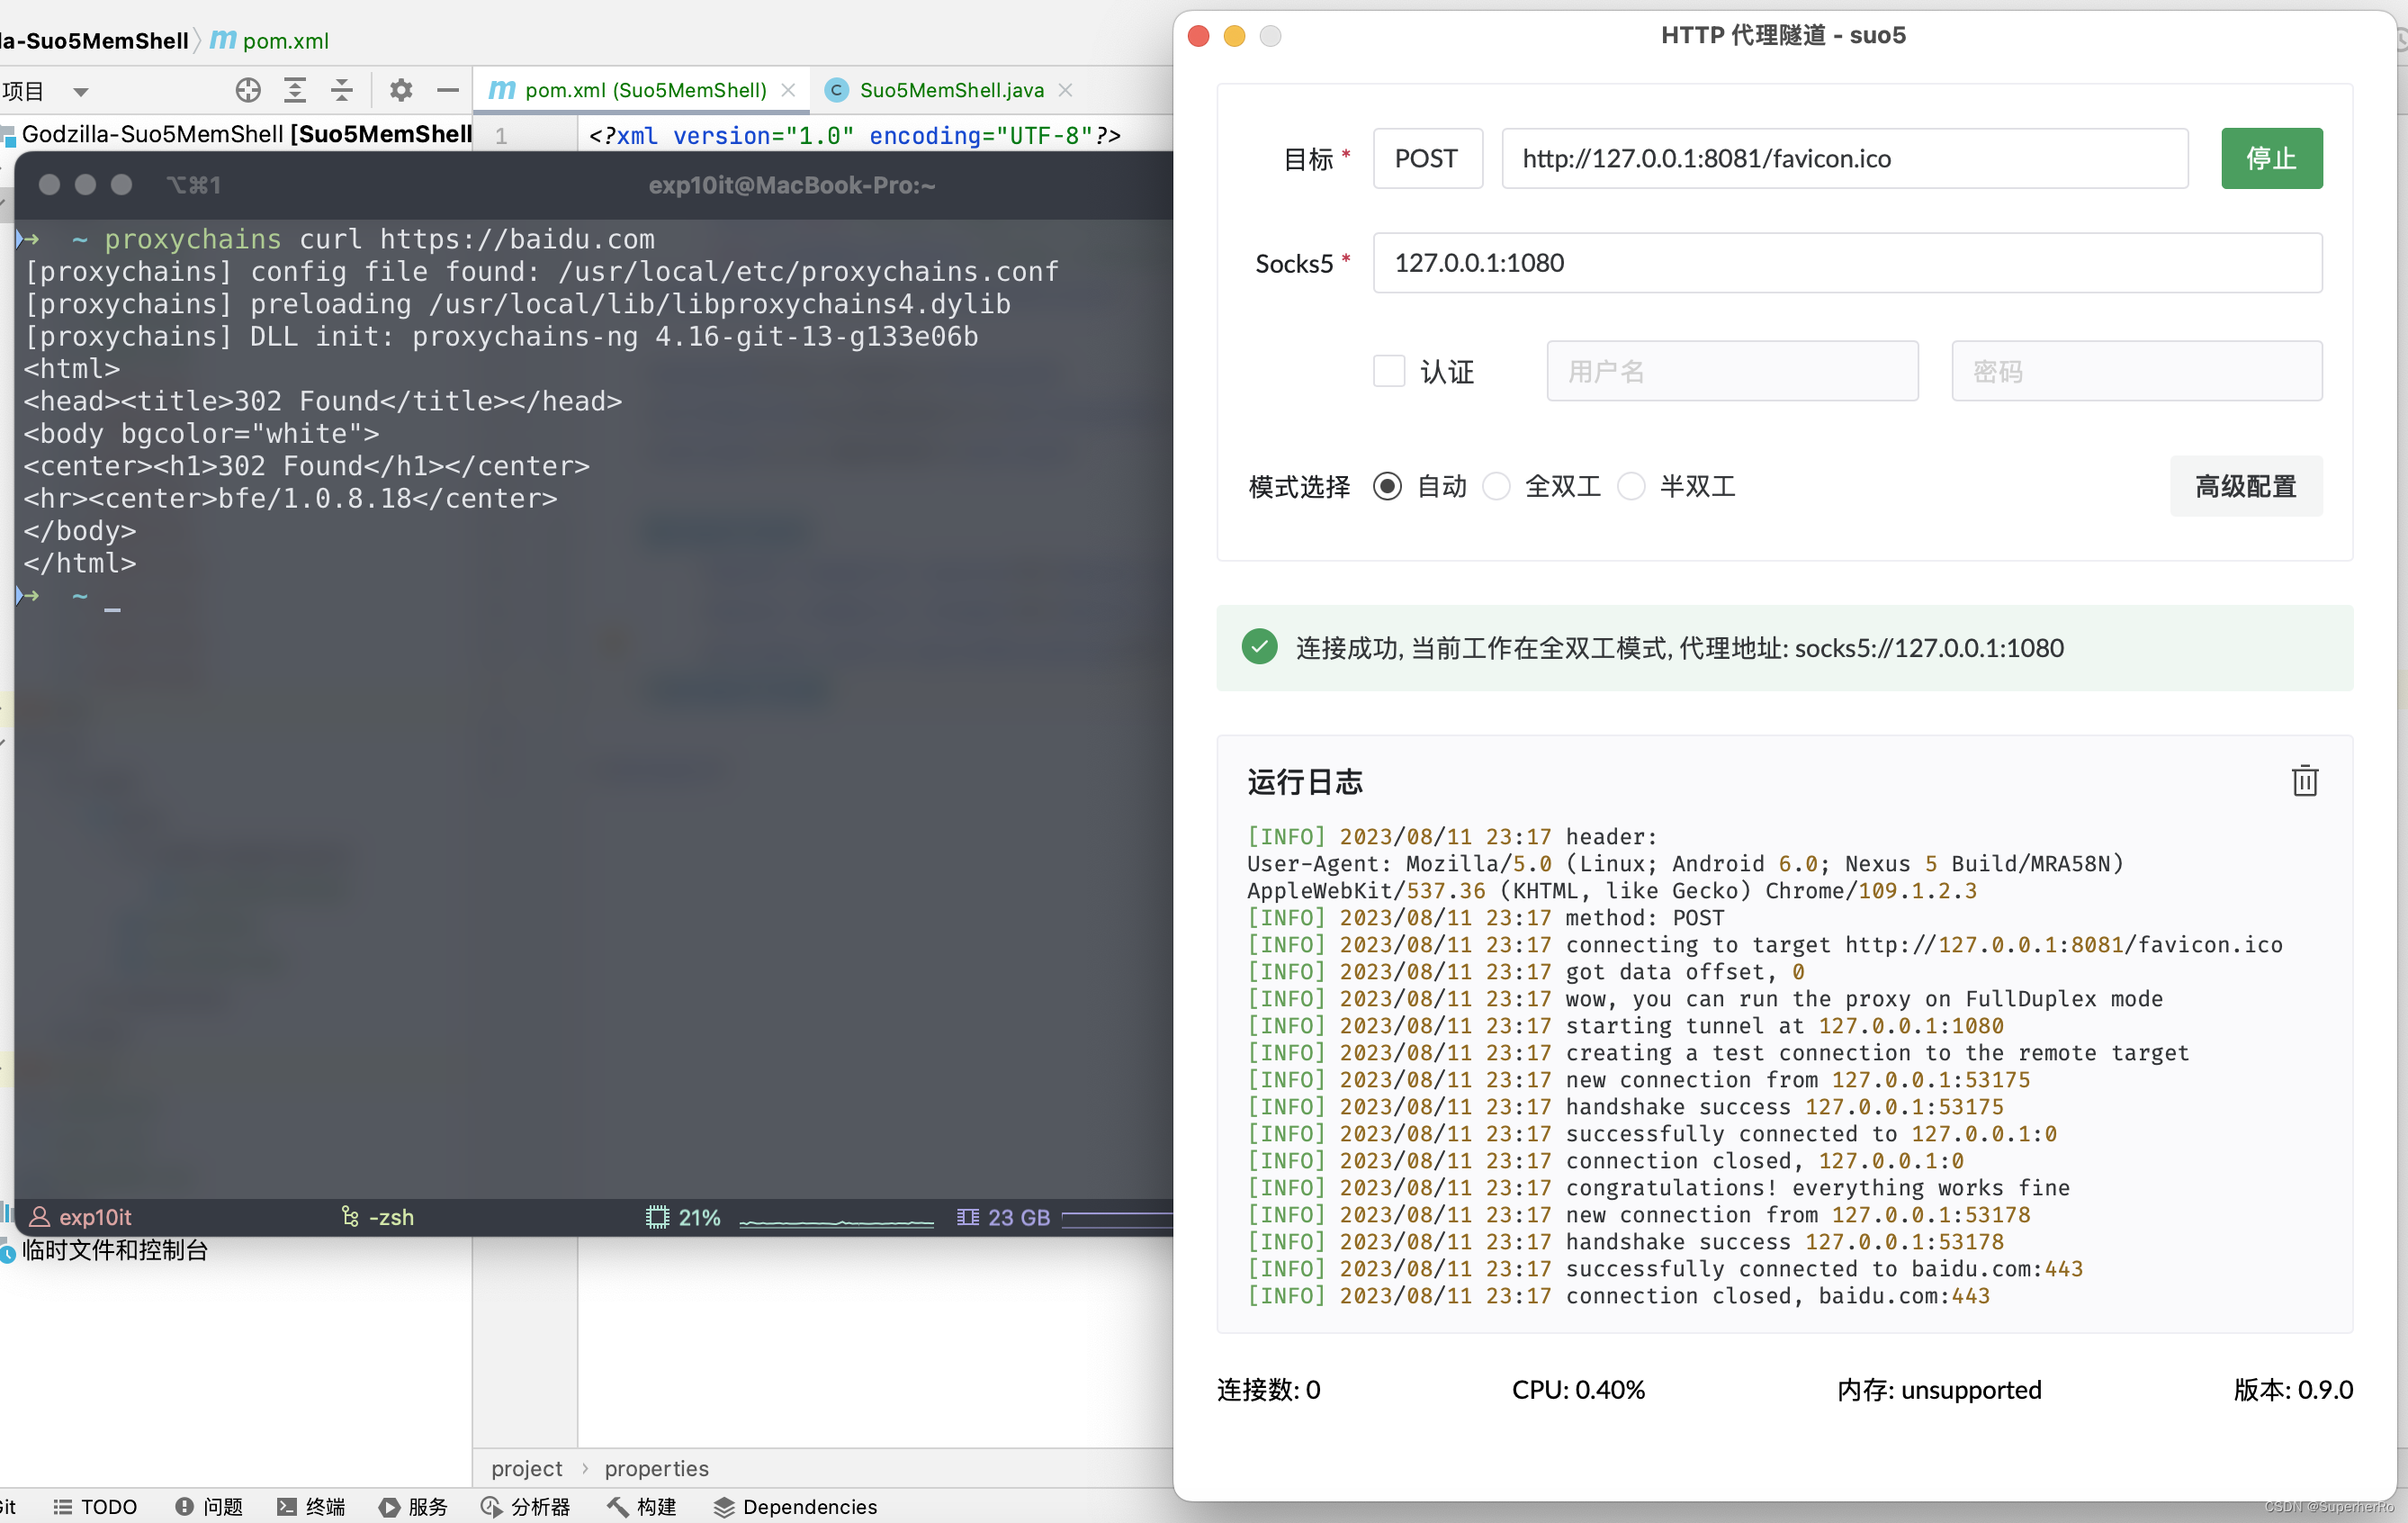Image resolution: width=2408 pixels, height=1523 pixels.
Task: Expand all nodes in the project tree
Action: (x=295, y=90)
